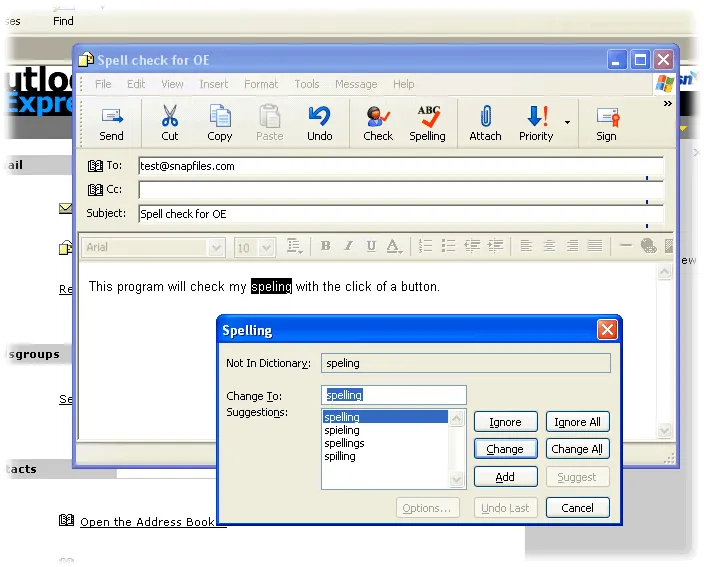This screenshot has height=567, width=704.
Task: Open the Edit menu
Action: [136, 84]
